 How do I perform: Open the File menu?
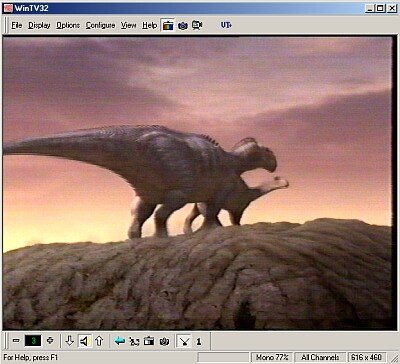point(16,25)
